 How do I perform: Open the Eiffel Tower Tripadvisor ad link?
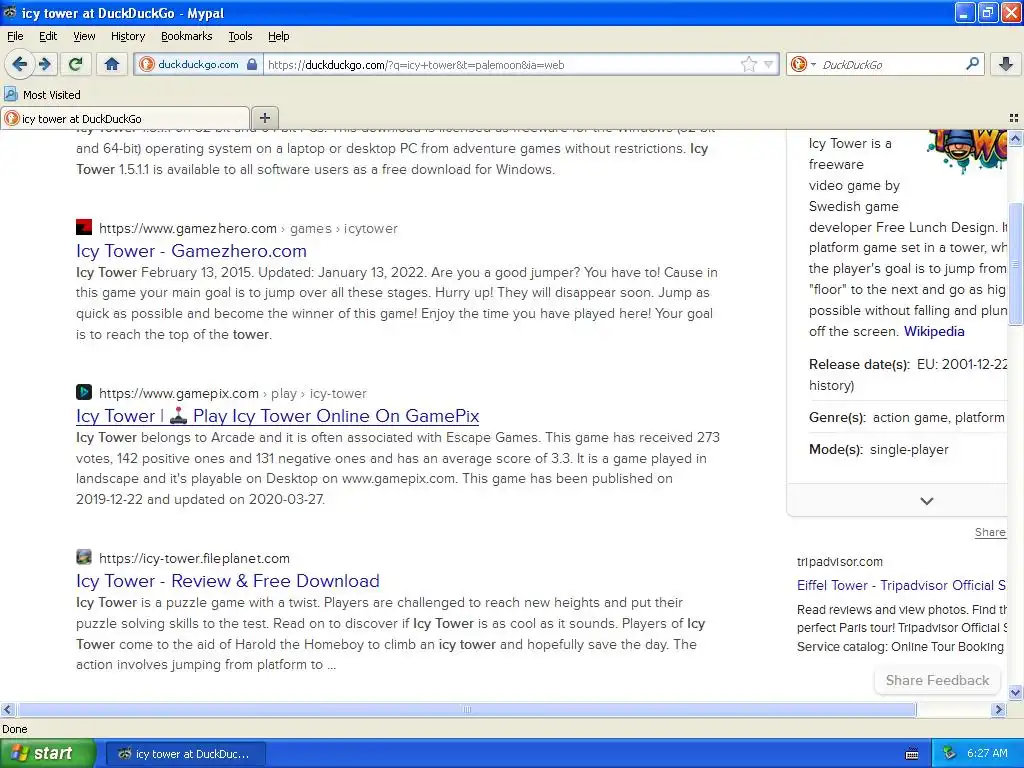pos(901,585)
